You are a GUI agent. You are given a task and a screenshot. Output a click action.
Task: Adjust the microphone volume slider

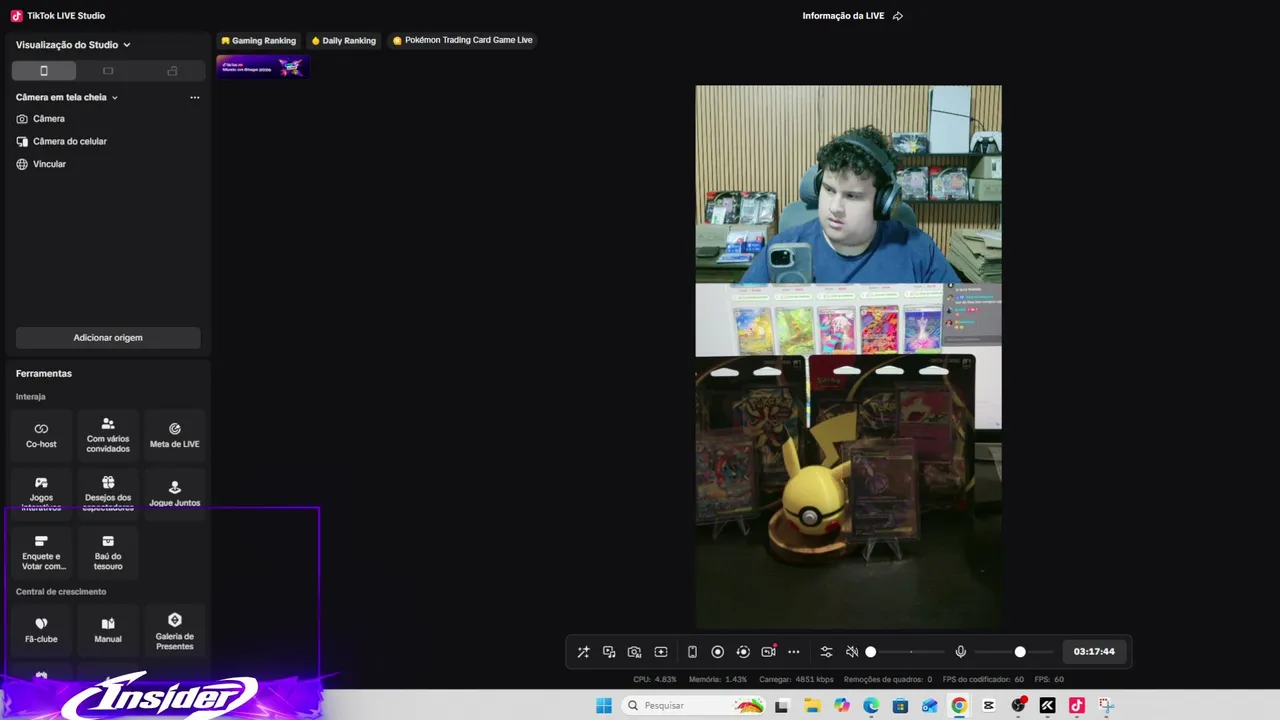click(x=1016, y=652)
